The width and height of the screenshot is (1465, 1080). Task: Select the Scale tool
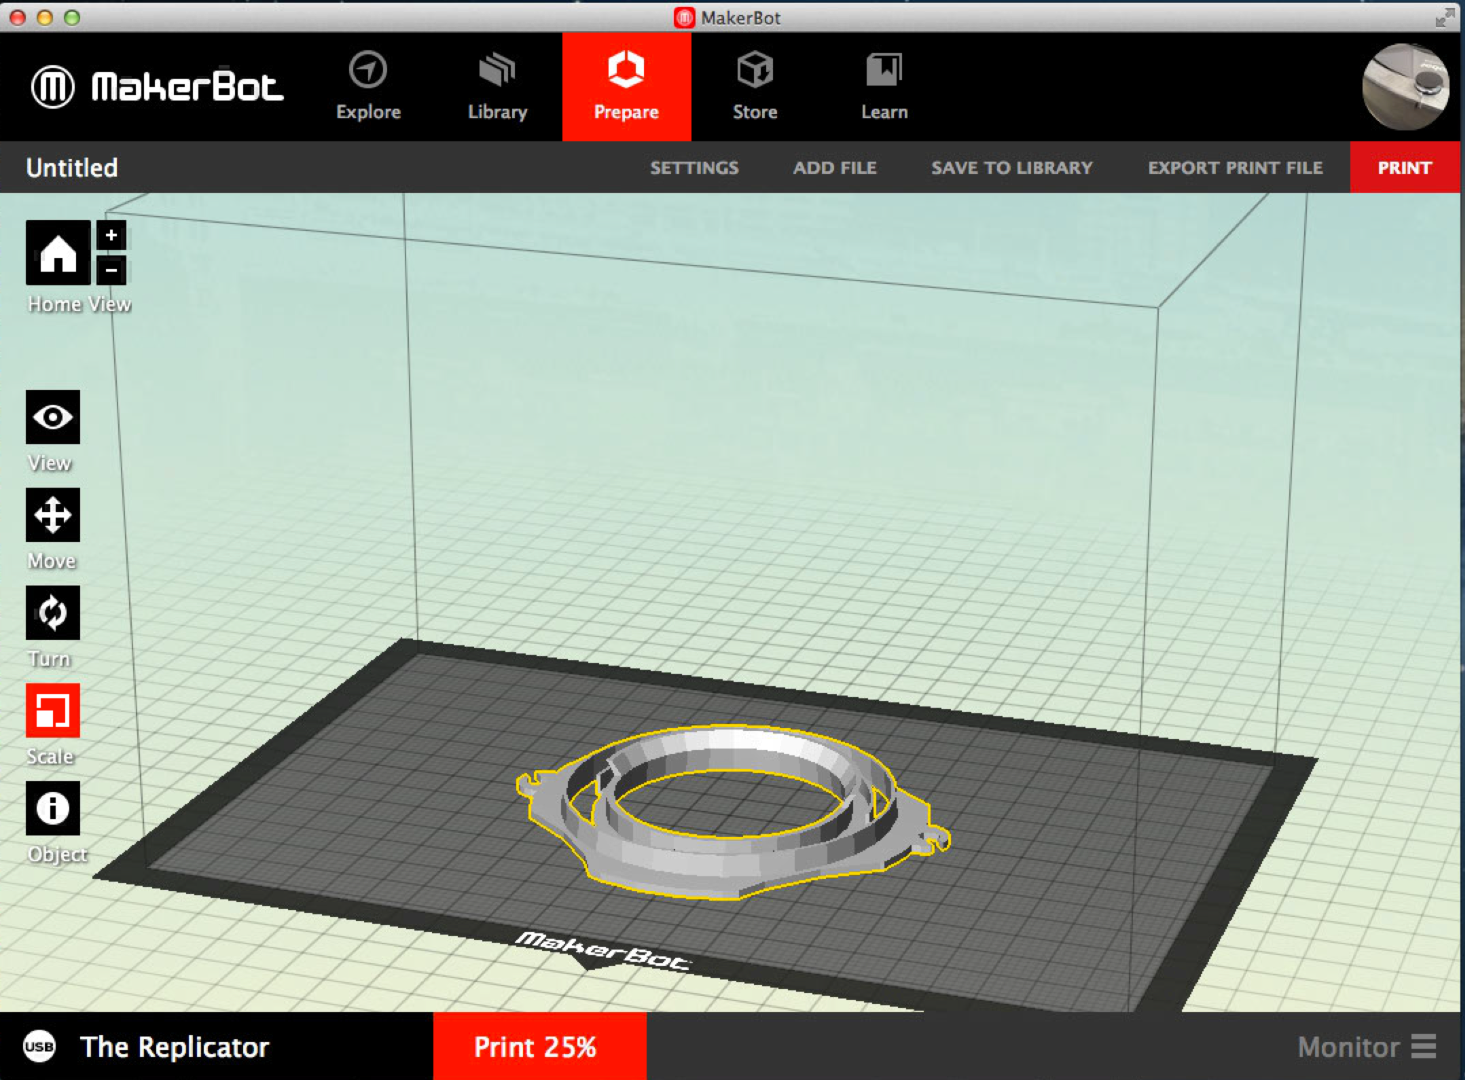coord(53,711)
